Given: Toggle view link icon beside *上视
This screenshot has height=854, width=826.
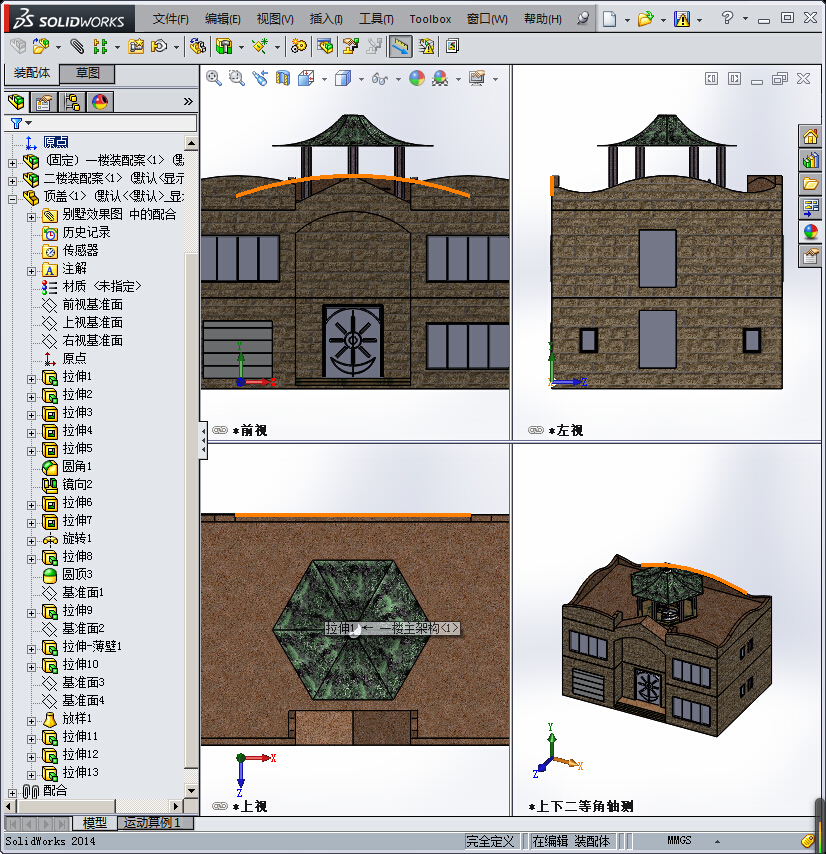Looking at the screenshot, I should tap(219, 806).
